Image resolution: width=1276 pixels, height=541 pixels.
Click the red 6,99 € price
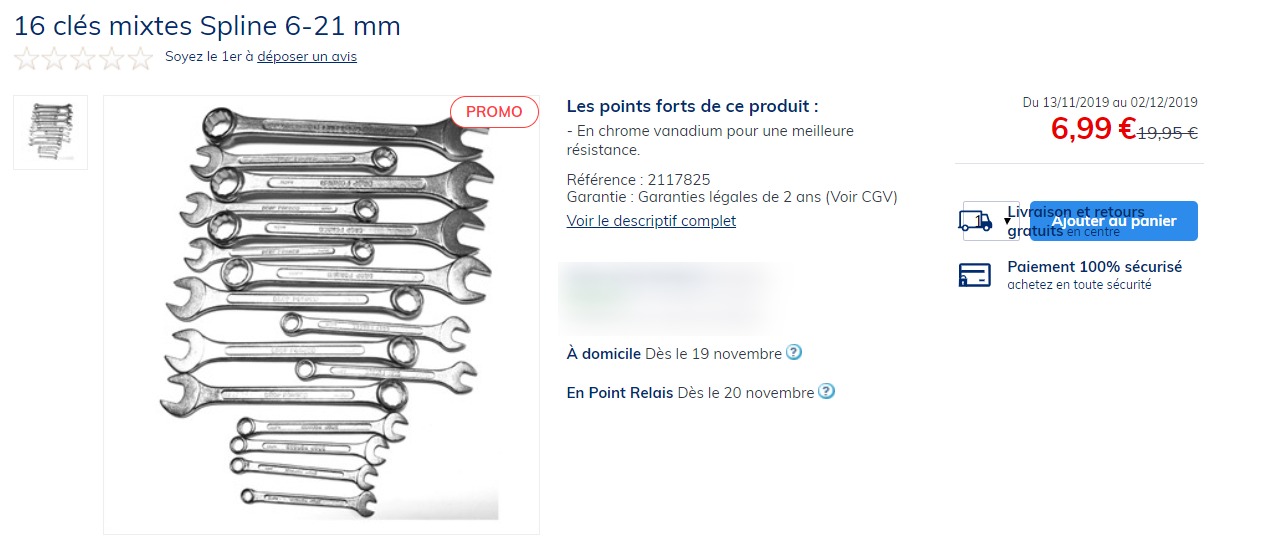[x=1092, y=129]
